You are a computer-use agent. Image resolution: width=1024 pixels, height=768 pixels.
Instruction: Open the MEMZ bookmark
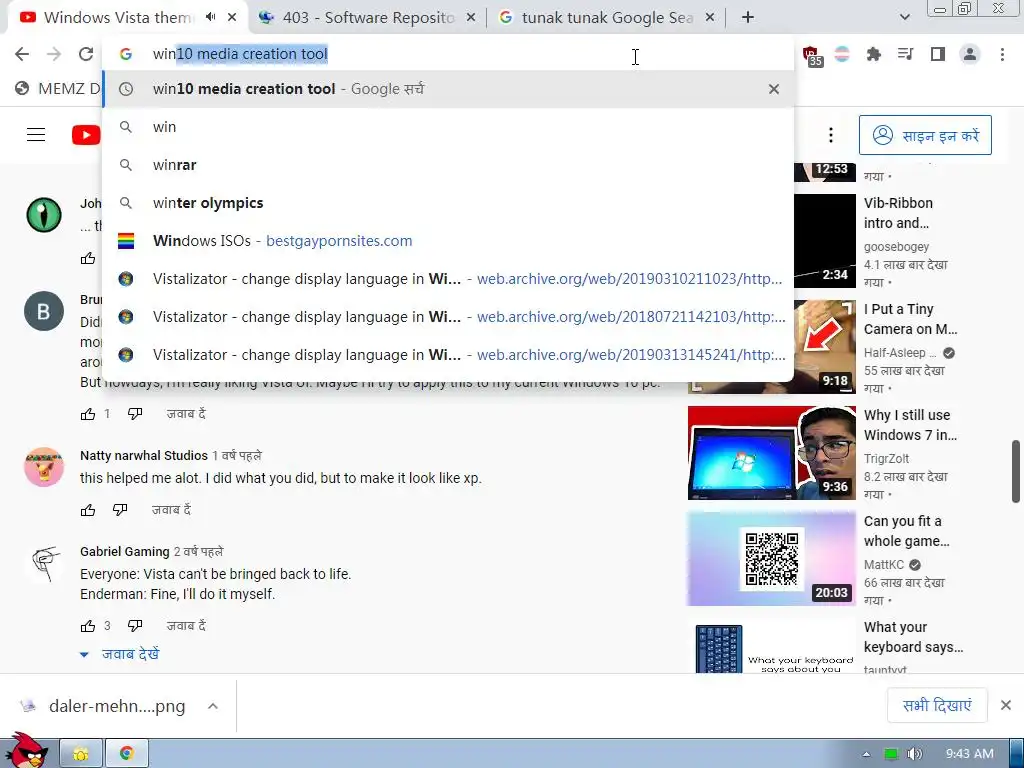(59, 88)
